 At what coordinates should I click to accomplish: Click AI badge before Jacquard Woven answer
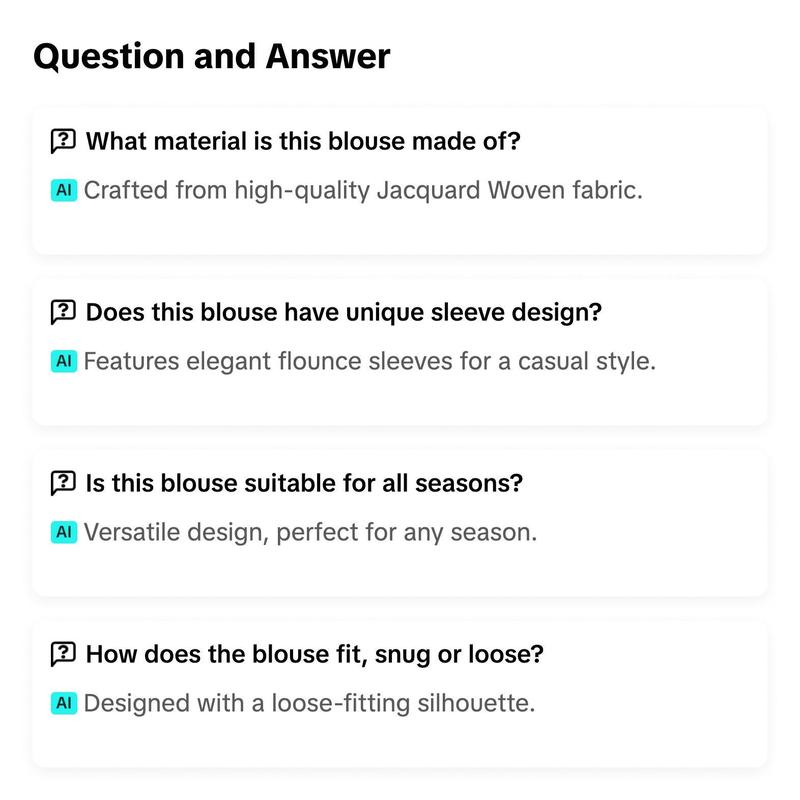pyautogui.click(x=64, y=190)
